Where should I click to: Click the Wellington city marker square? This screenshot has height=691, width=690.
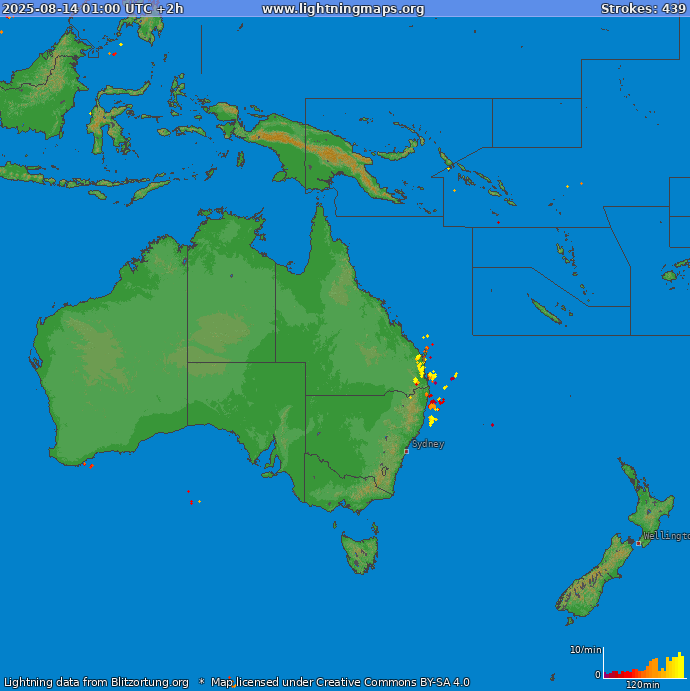coord(639,543)
